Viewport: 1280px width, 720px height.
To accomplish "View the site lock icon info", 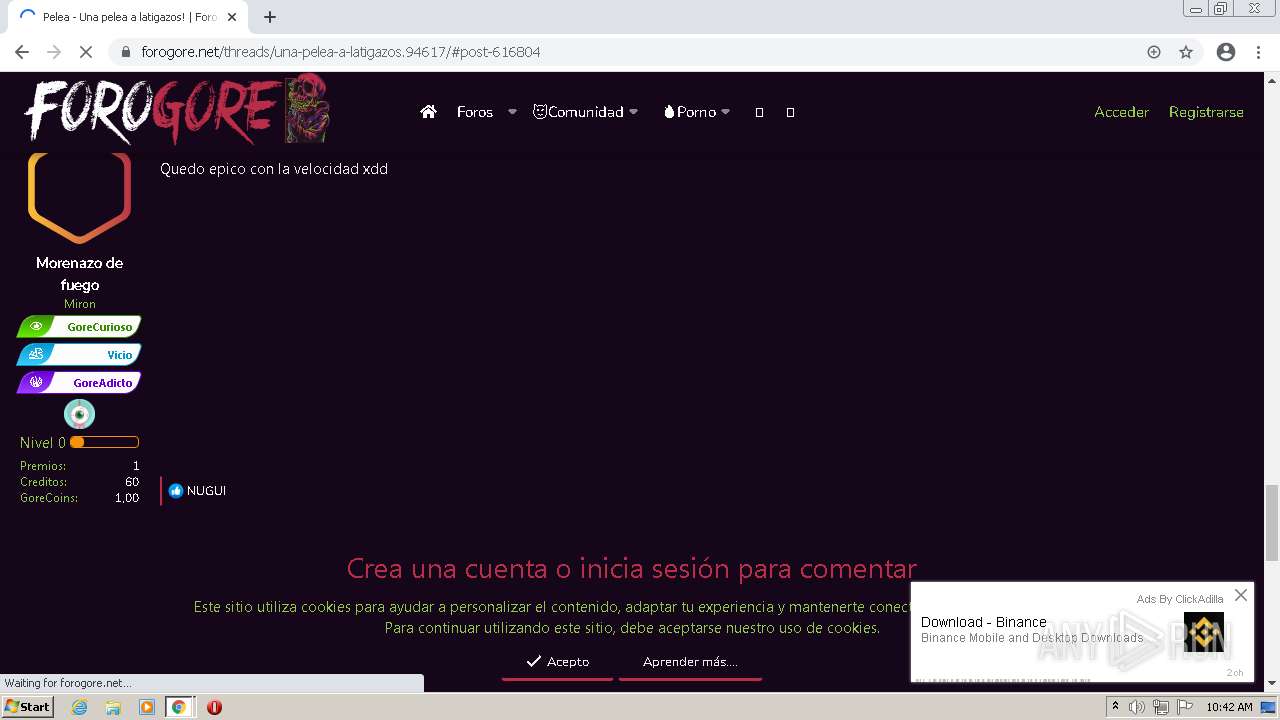I will [126, 52].
